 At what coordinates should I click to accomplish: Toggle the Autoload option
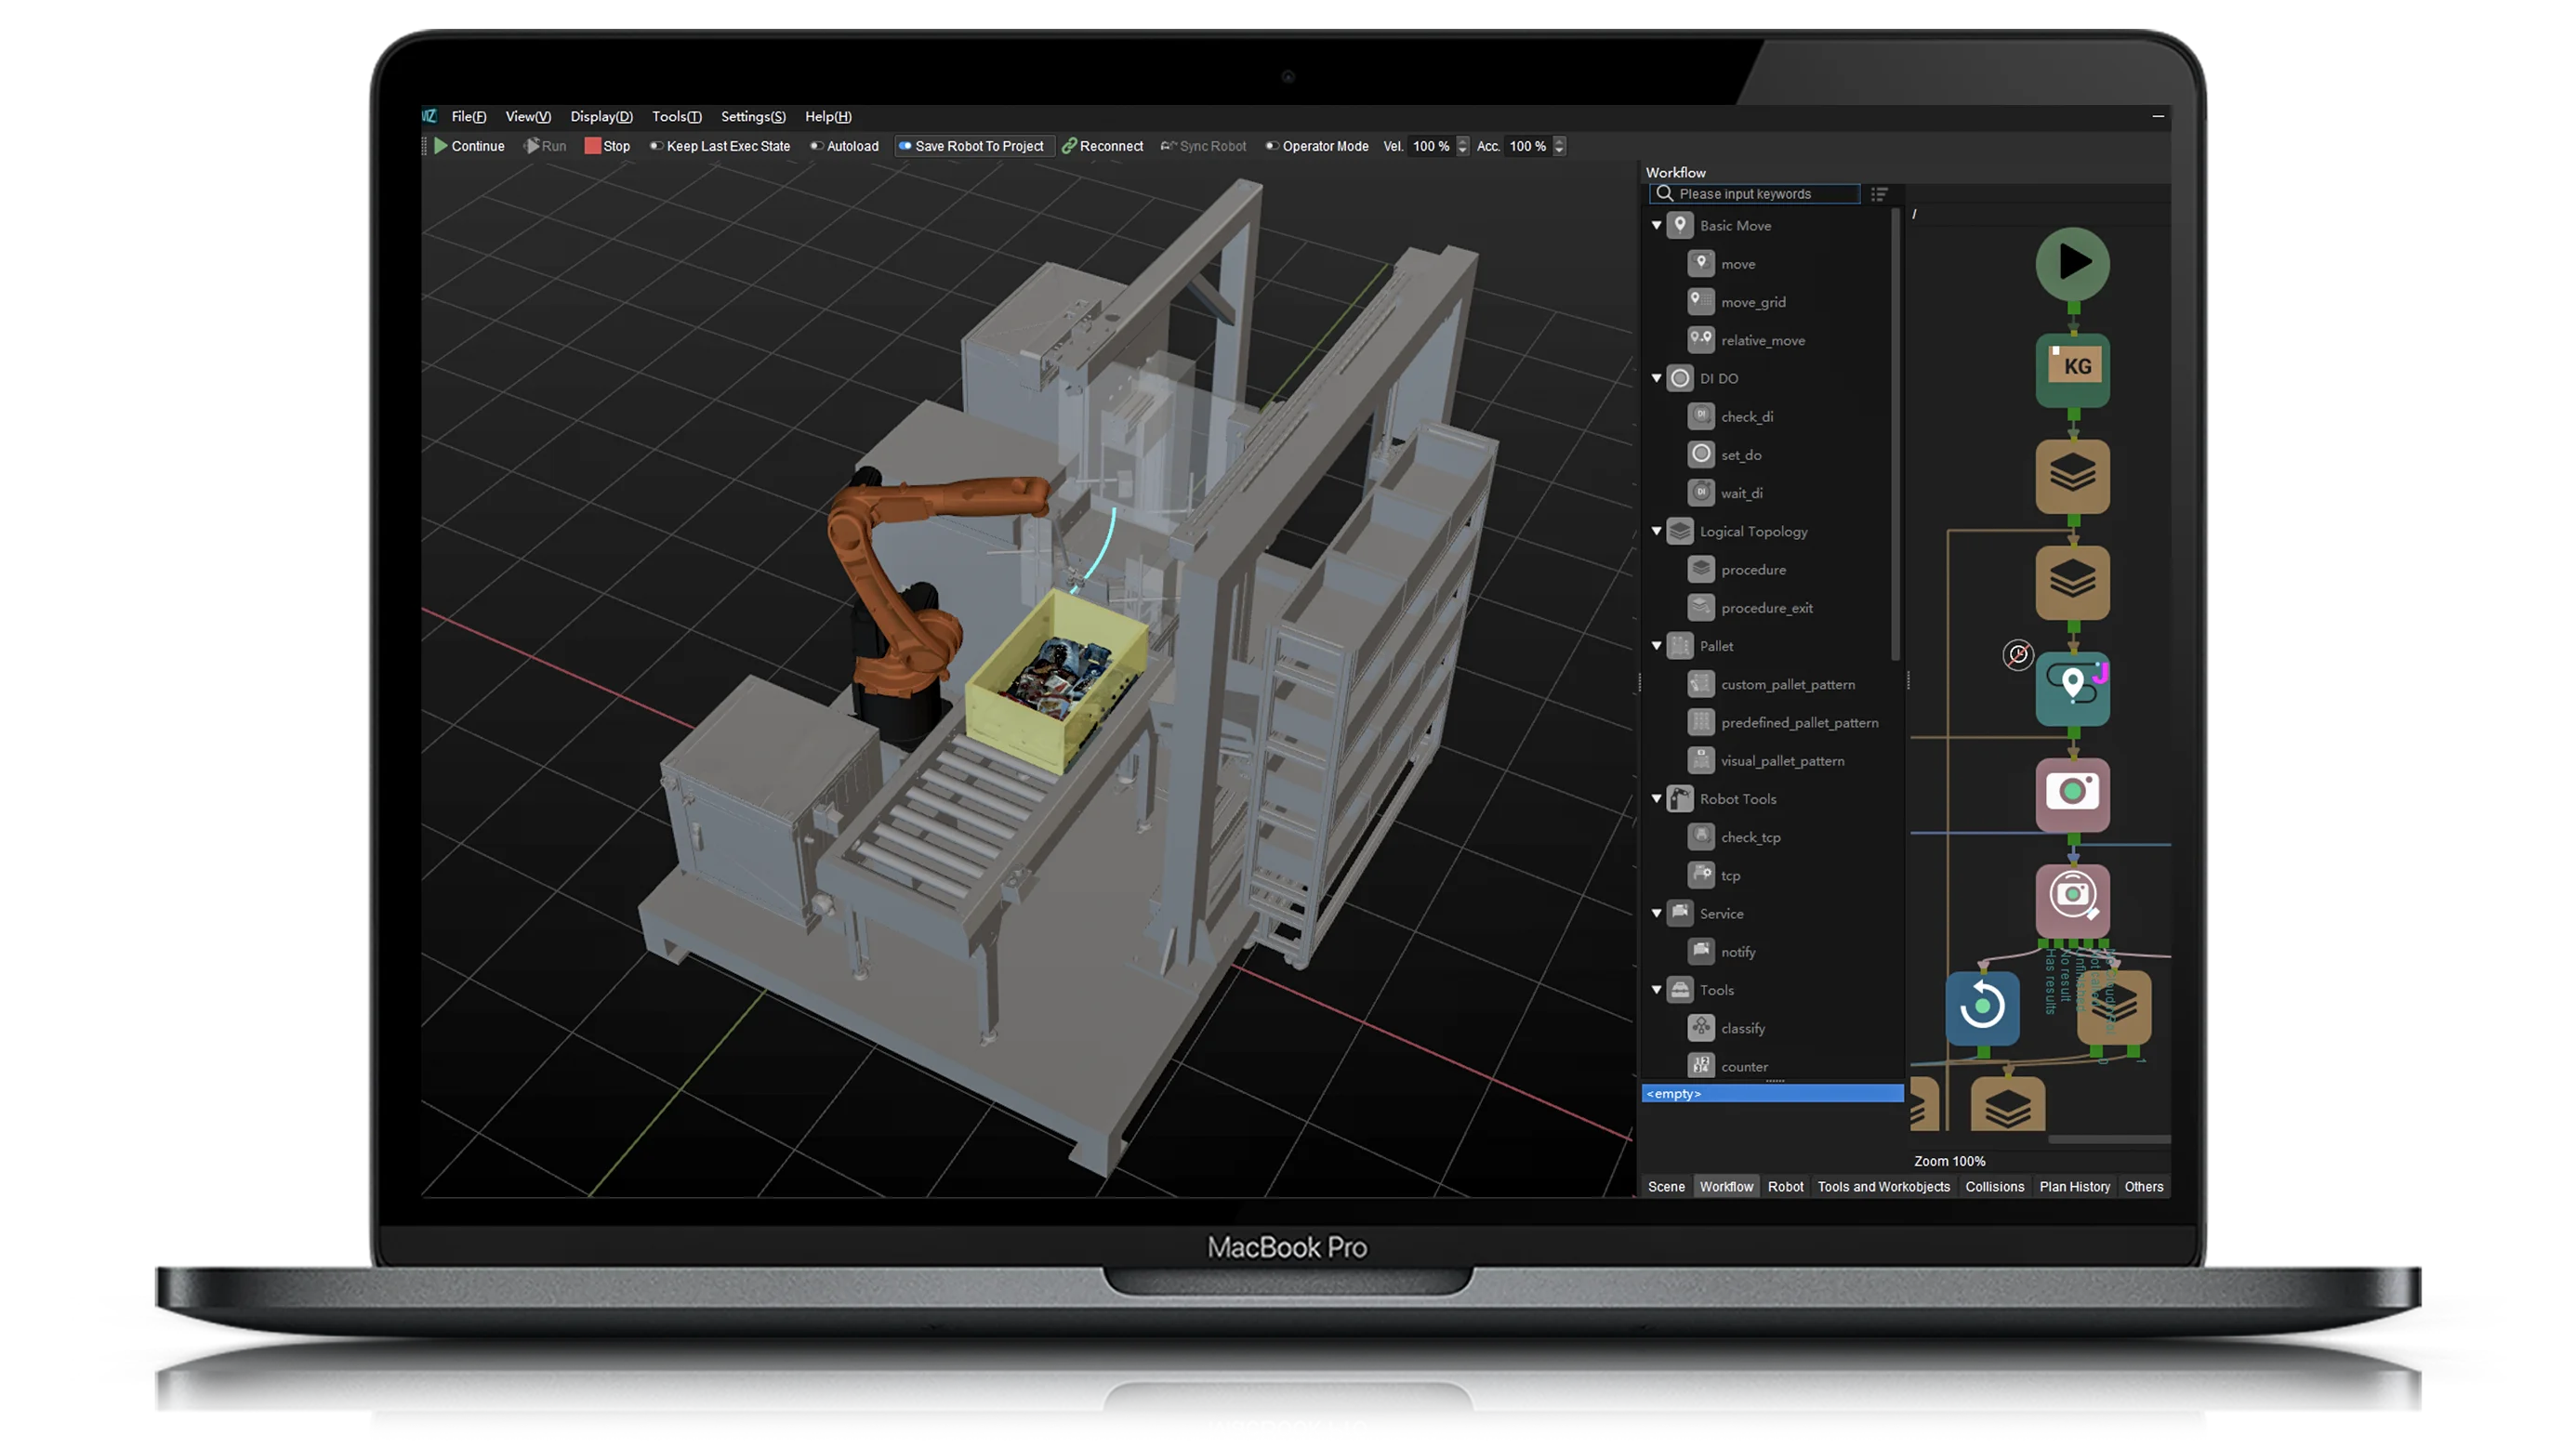point(845,146)
